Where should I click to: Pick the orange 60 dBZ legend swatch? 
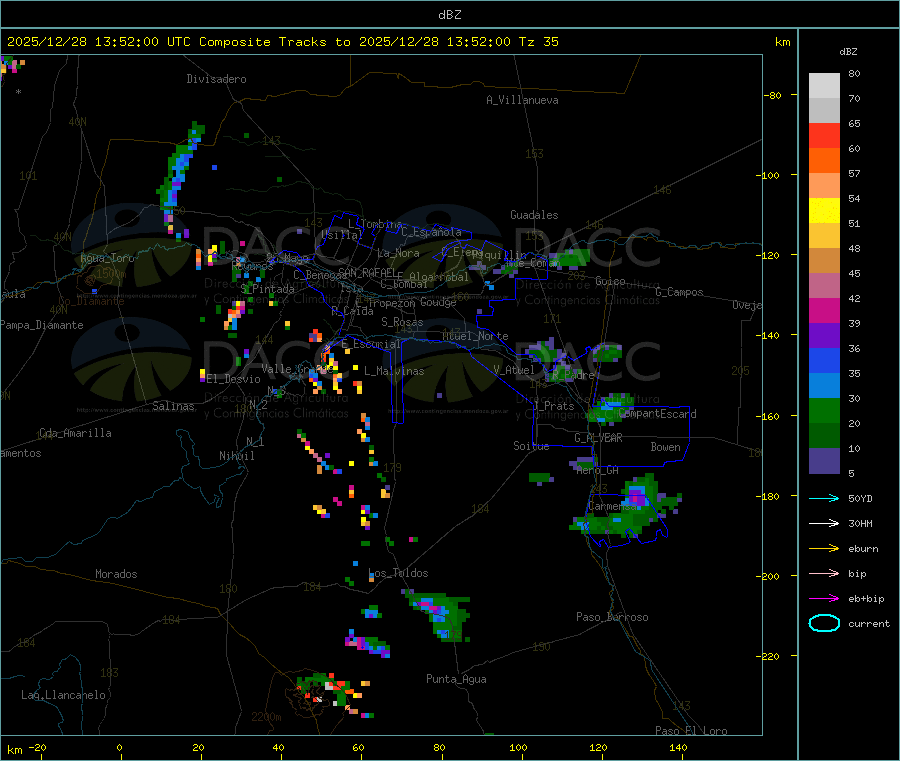point(824,161)
